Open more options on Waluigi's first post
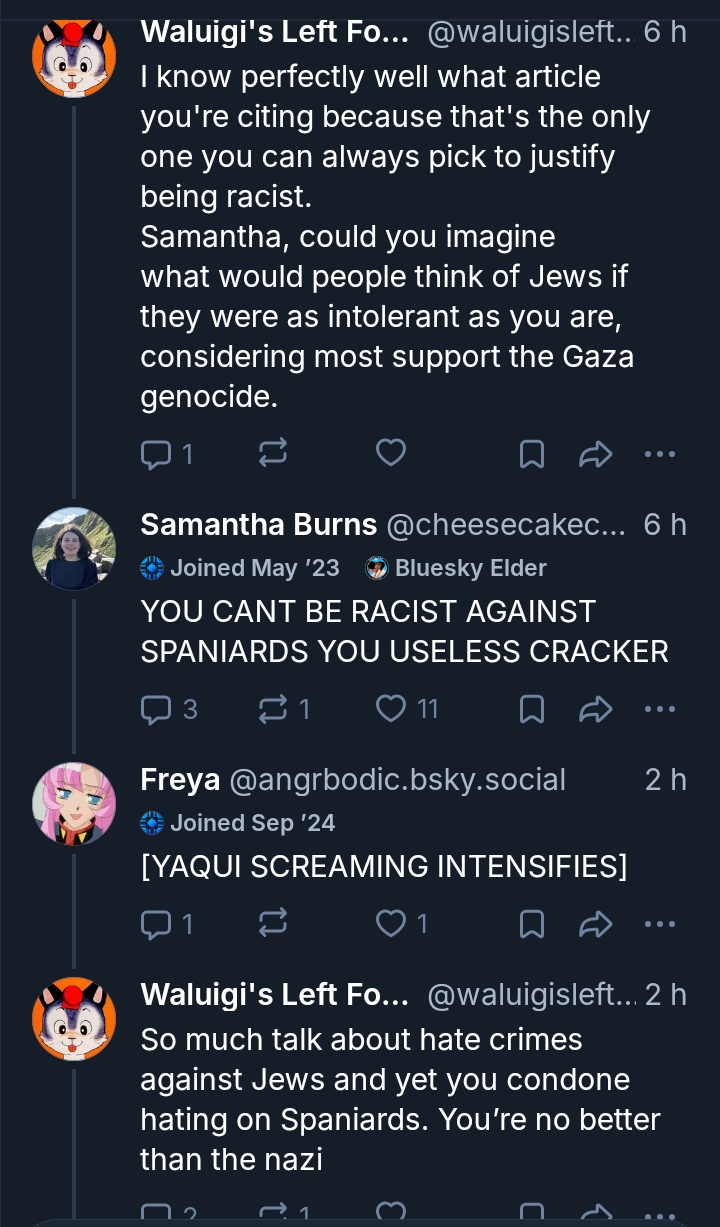The width and height of the screenshot is (720, 1227). click(x=660, y=454)
